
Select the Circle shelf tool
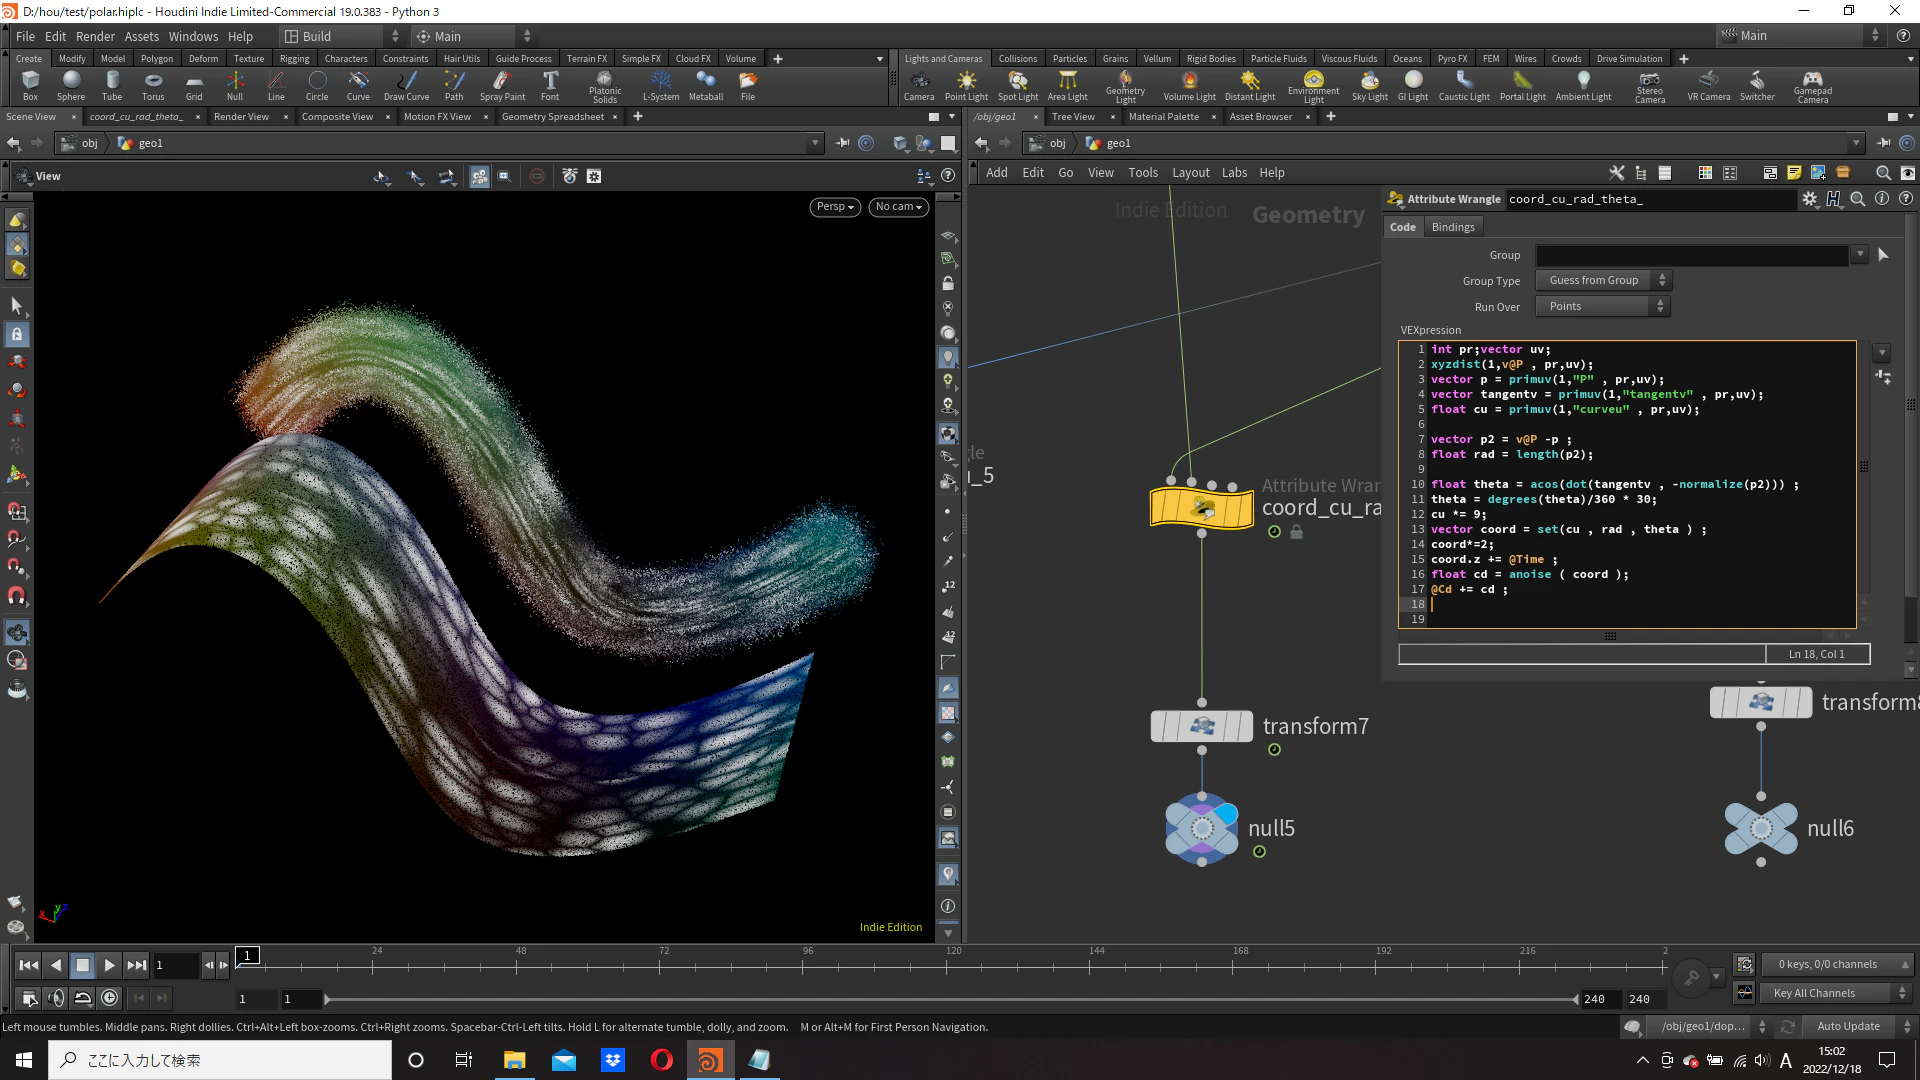[317, 86]
